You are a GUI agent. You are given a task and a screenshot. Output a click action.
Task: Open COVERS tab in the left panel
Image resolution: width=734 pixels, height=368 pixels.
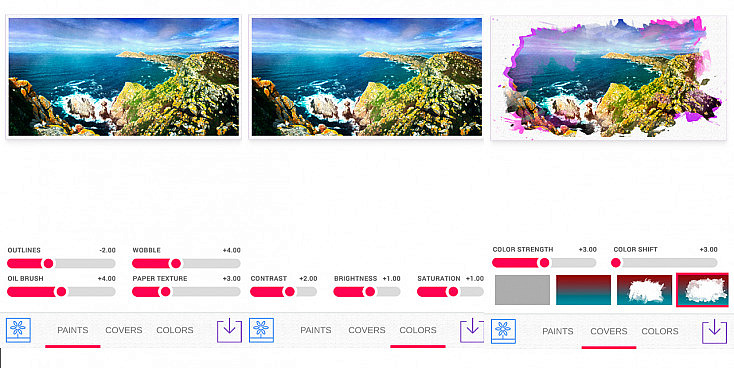[x=124, y=330]
